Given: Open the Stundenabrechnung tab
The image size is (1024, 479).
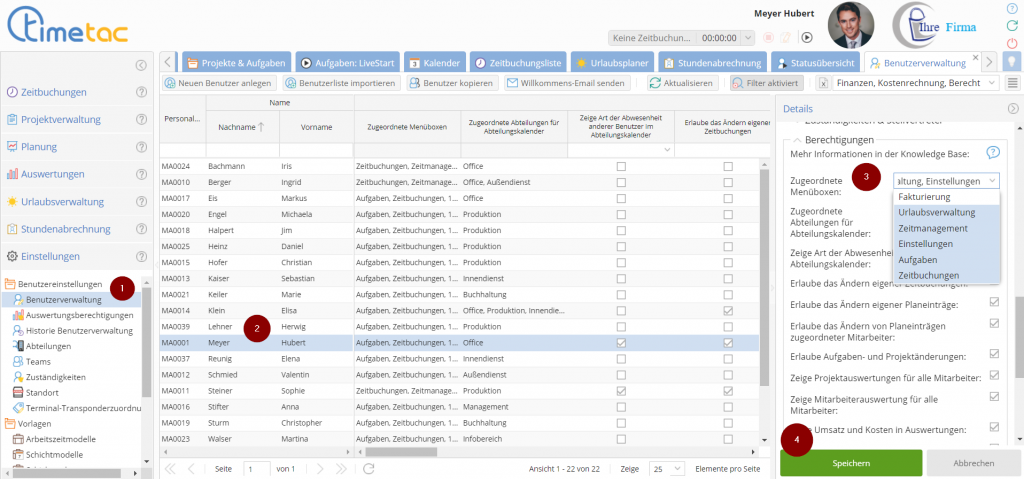Looking at the screenshot, I should pyautogui.click(x=716, y=62).
